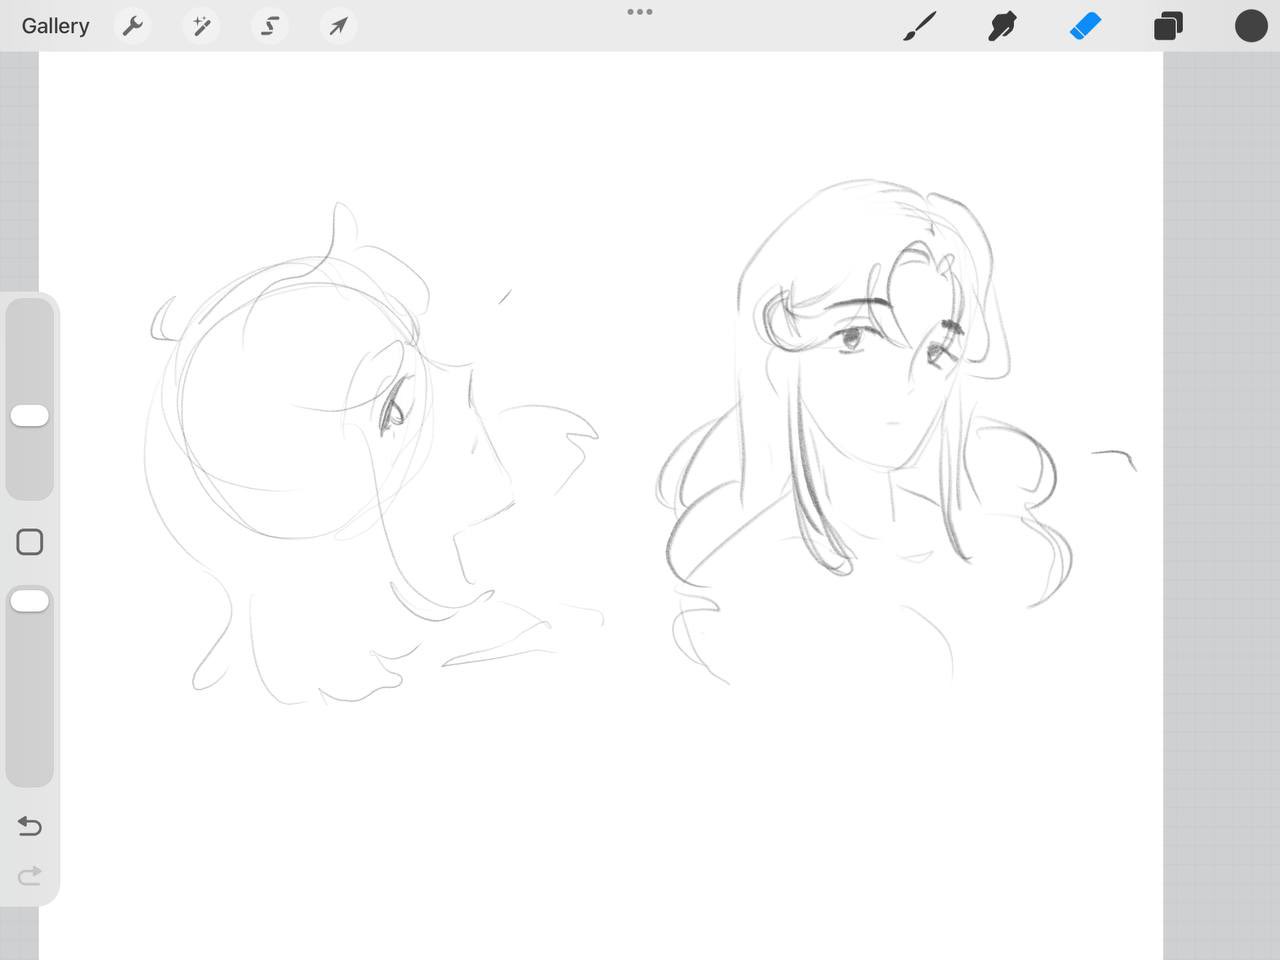Select the Paint brush tool

[919, 26]
